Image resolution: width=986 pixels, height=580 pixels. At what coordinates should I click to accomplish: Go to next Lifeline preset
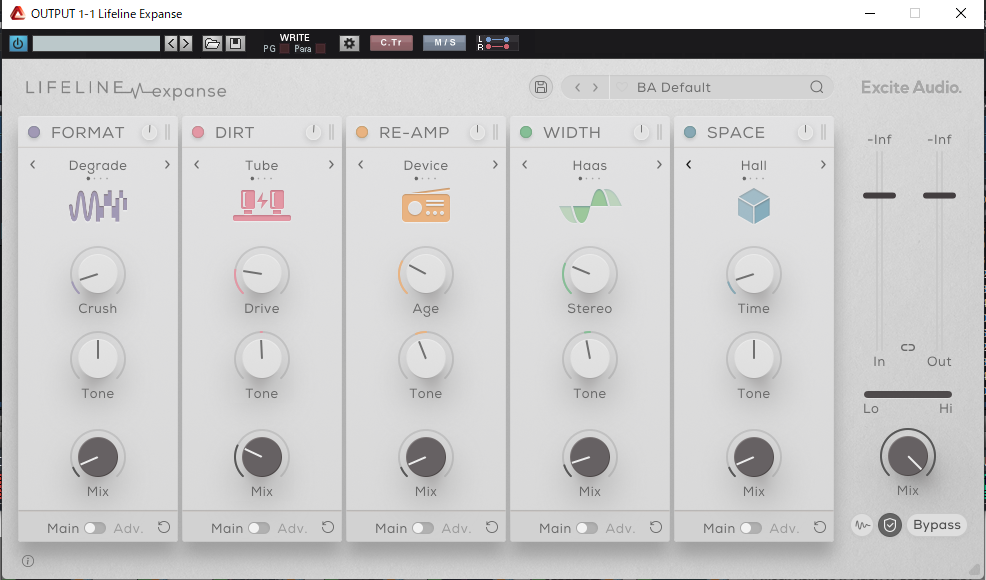(x=595, y=87)
